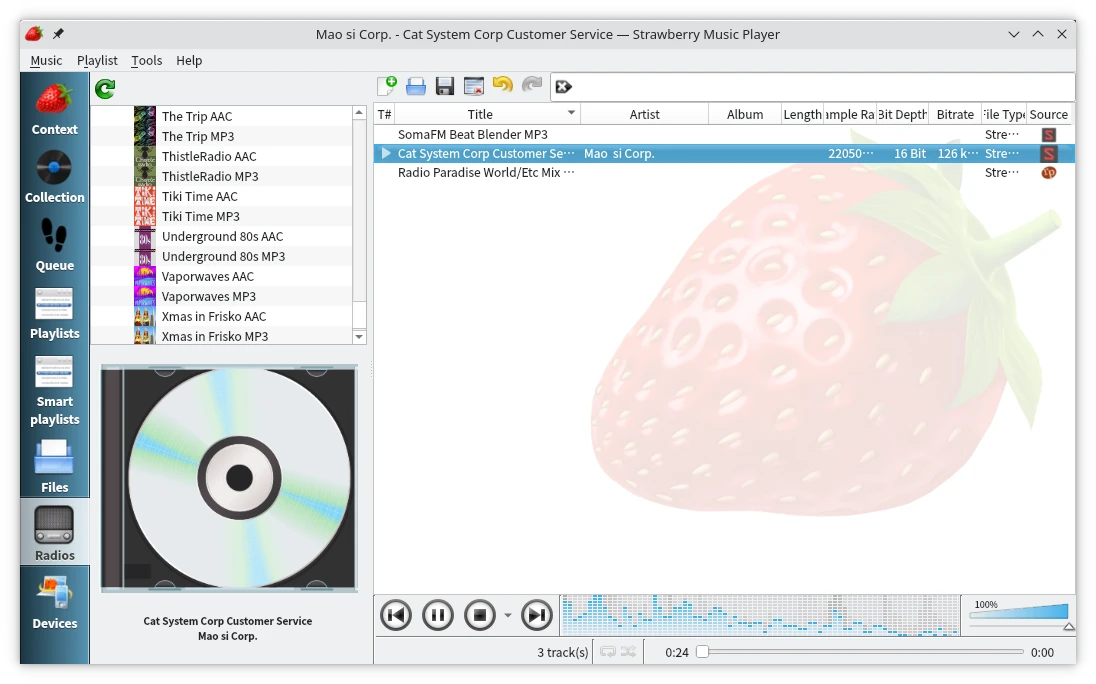Open the stop button dropdown arrow
1096x684 pixels.
pyautogui.click(x=508, y=616)
